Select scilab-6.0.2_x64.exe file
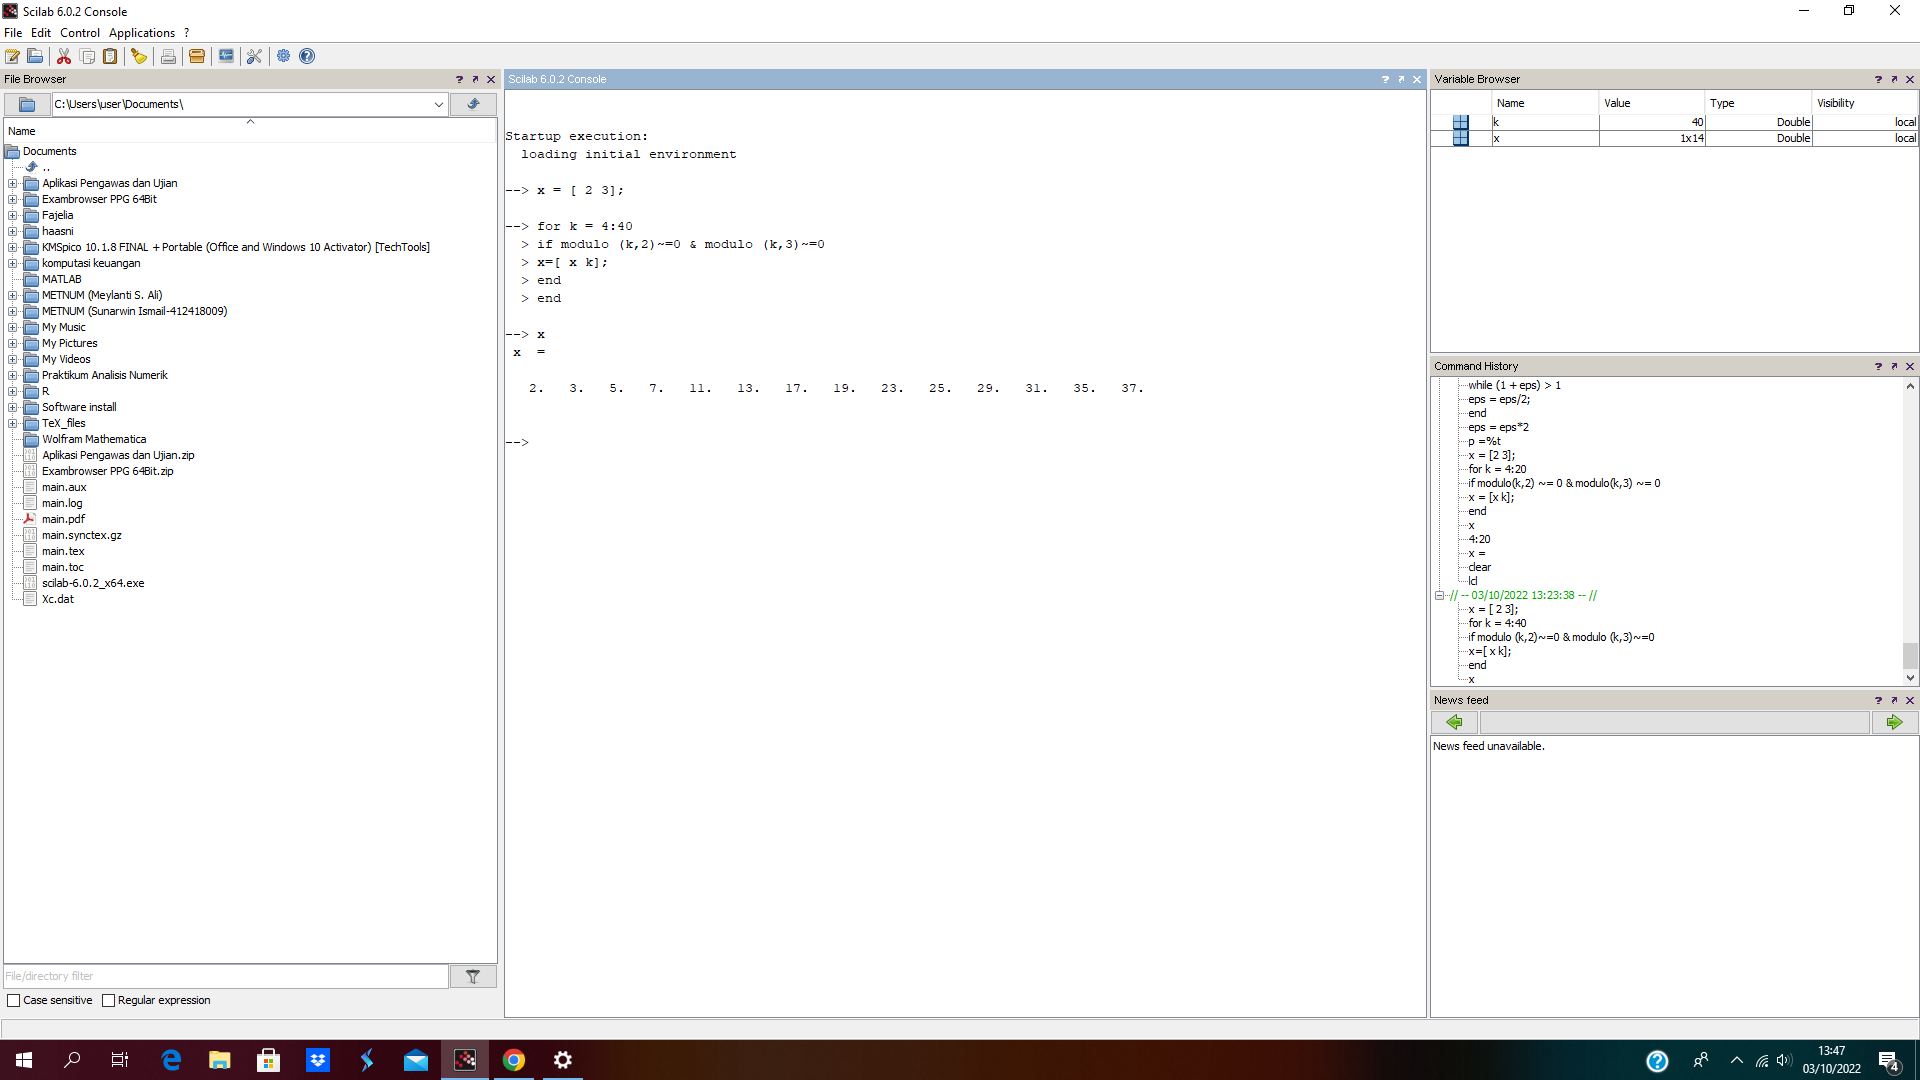The width and height of the screenshot is (1920, 1080). click(x=93, y=583)
